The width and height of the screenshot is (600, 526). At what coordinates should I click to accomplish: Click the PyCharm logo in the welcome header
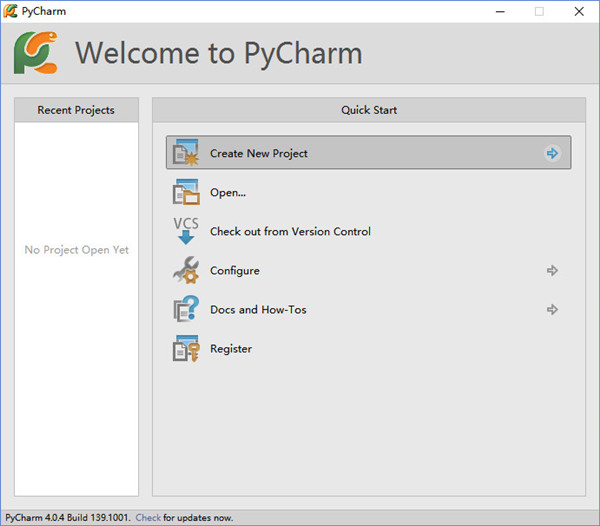[36, 53]
